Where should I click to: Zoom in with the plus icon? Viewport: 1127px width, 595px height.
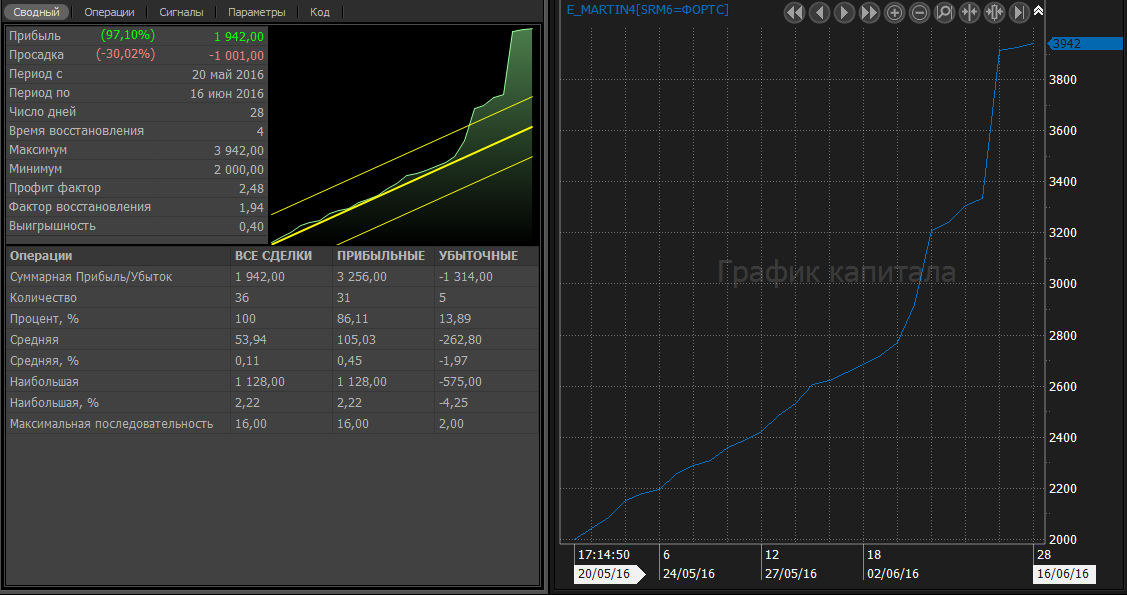pos(894,12)
